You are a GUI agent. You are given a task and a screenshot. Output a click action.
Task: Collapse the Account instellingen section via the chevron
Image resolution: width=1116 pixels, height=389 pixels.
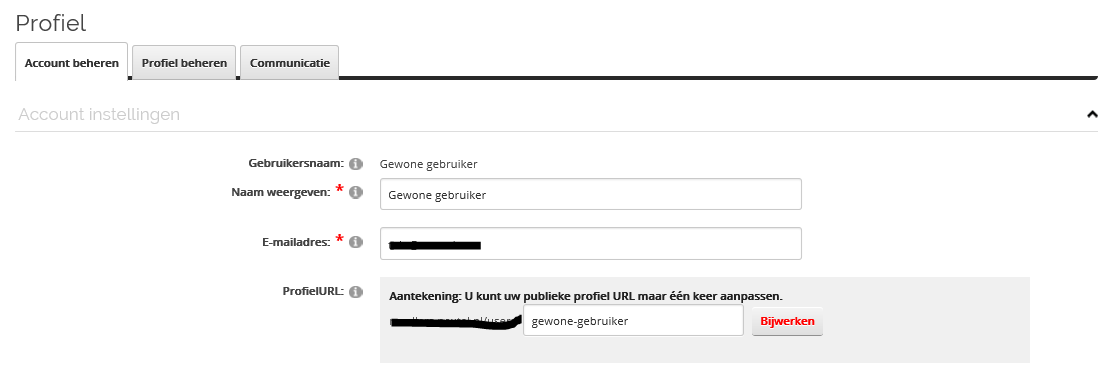pos(1093,114)
